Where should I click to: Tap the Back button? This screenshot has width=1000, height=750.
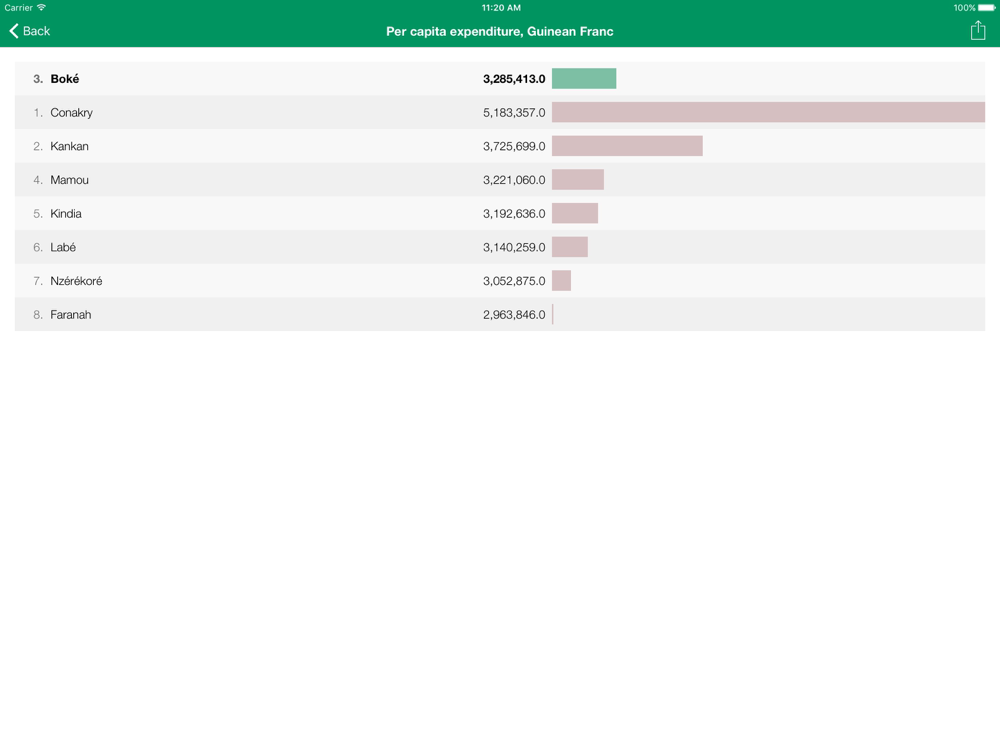pyautogui.click(x=29, y=31)
